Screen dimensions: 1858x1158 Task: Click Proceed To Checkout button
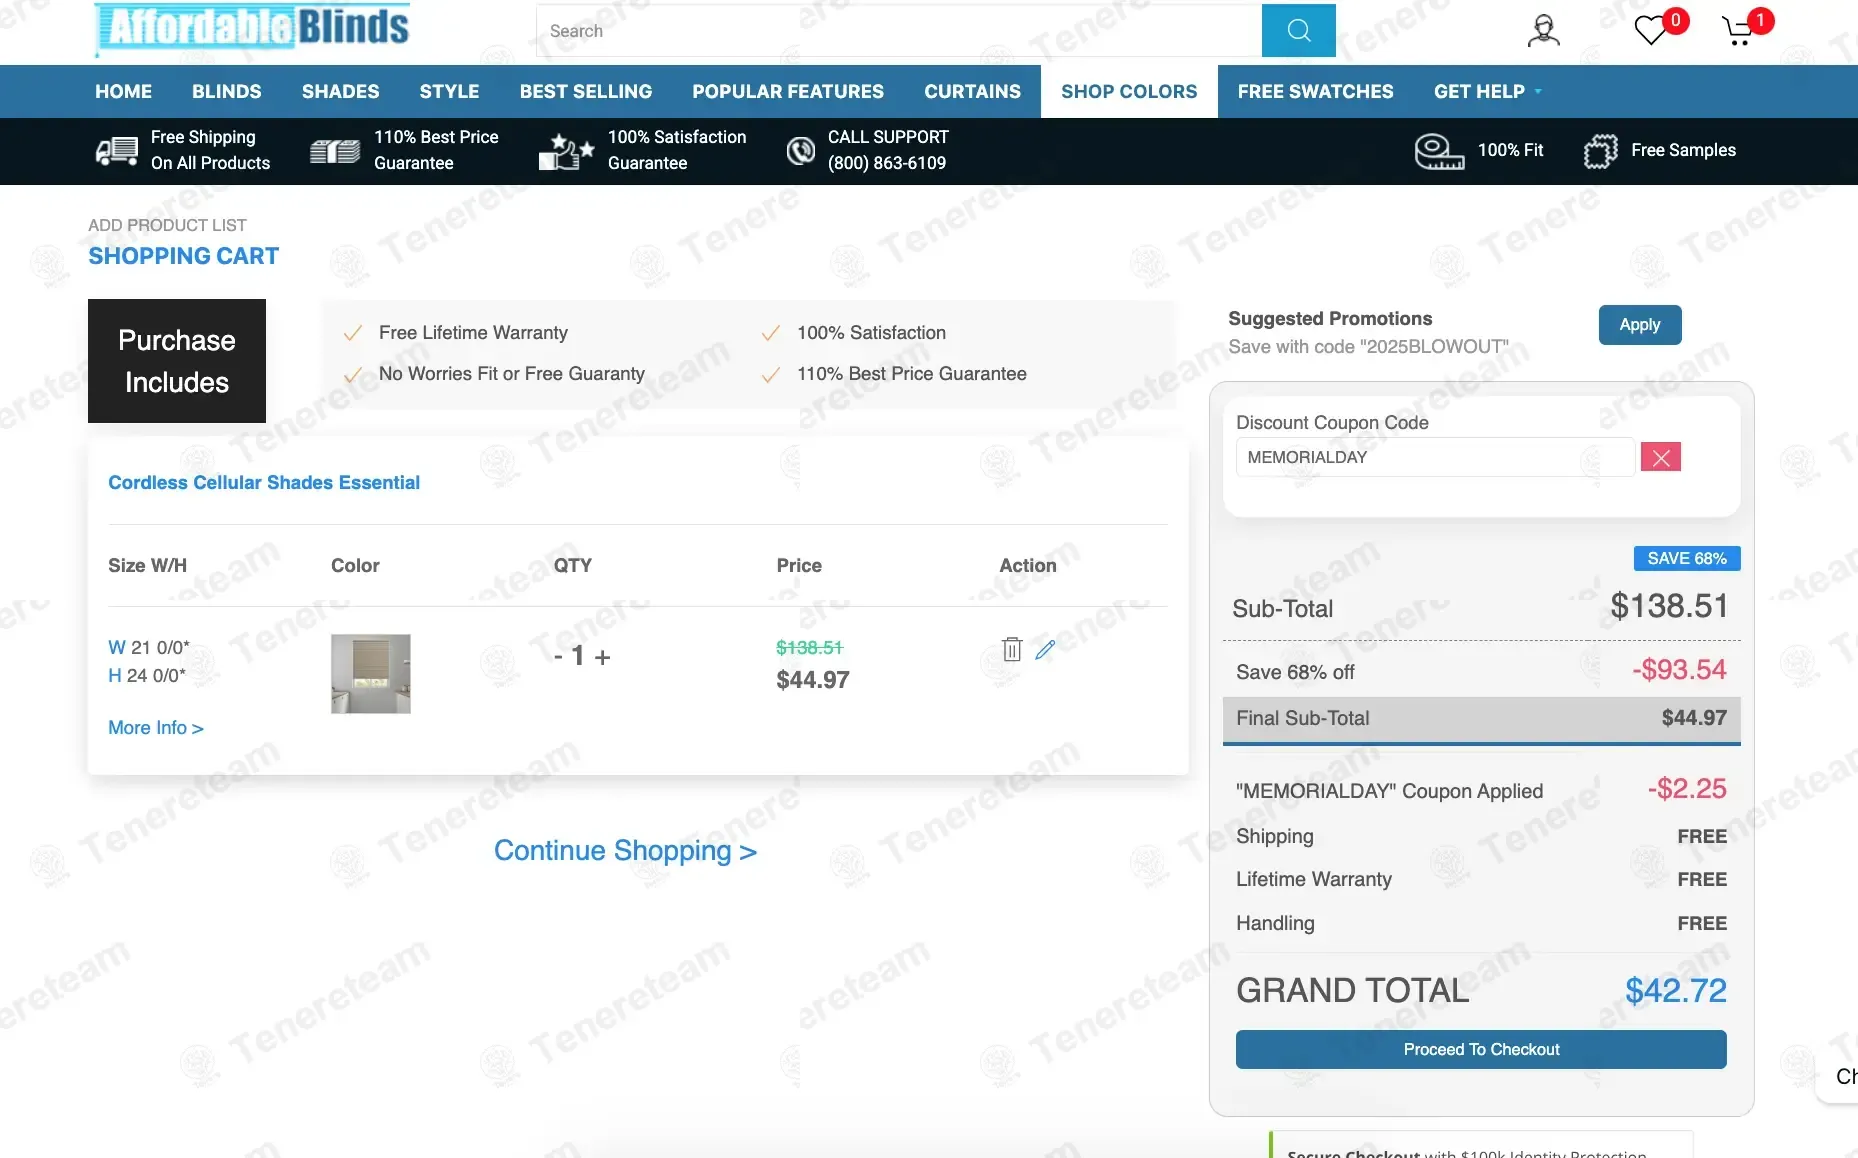click(x=1481, y=1049)
